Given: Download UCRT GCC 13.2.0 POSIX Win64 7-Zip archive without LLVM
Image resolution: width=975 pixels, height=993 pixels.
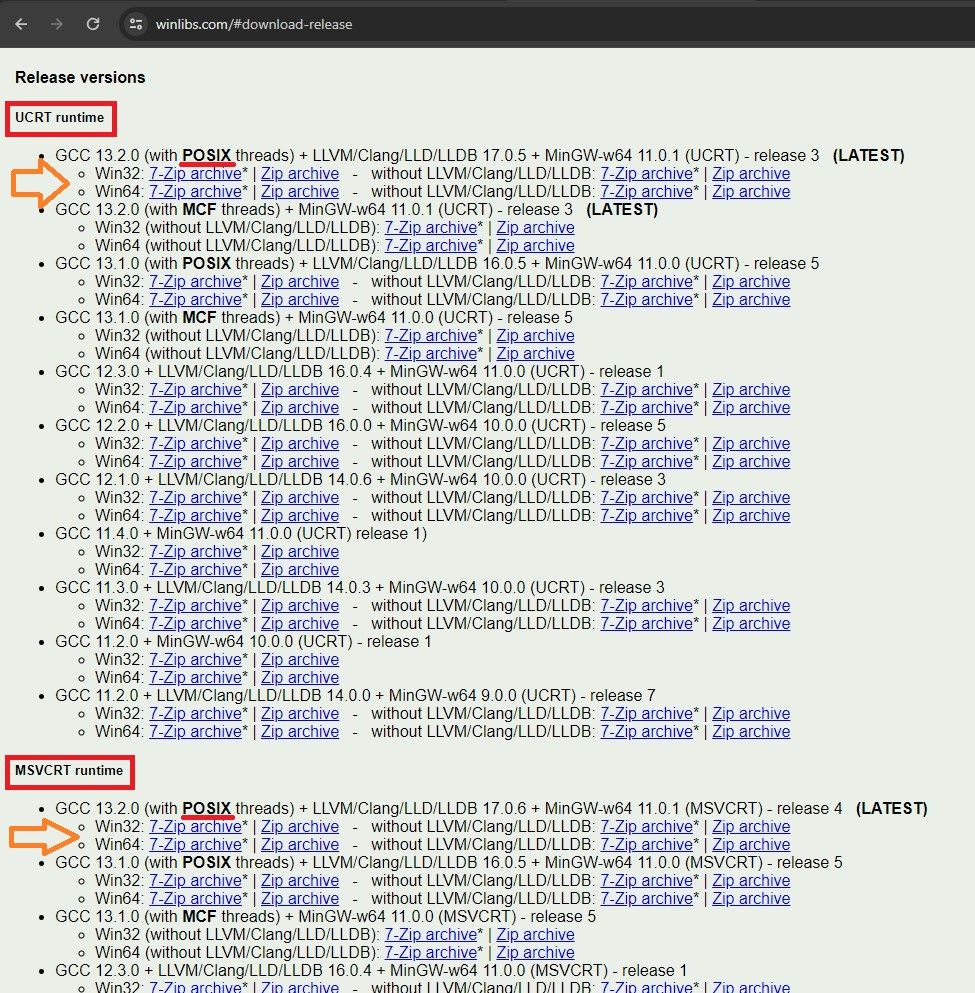Looking at the screenshot, I should tap(646, 191).
